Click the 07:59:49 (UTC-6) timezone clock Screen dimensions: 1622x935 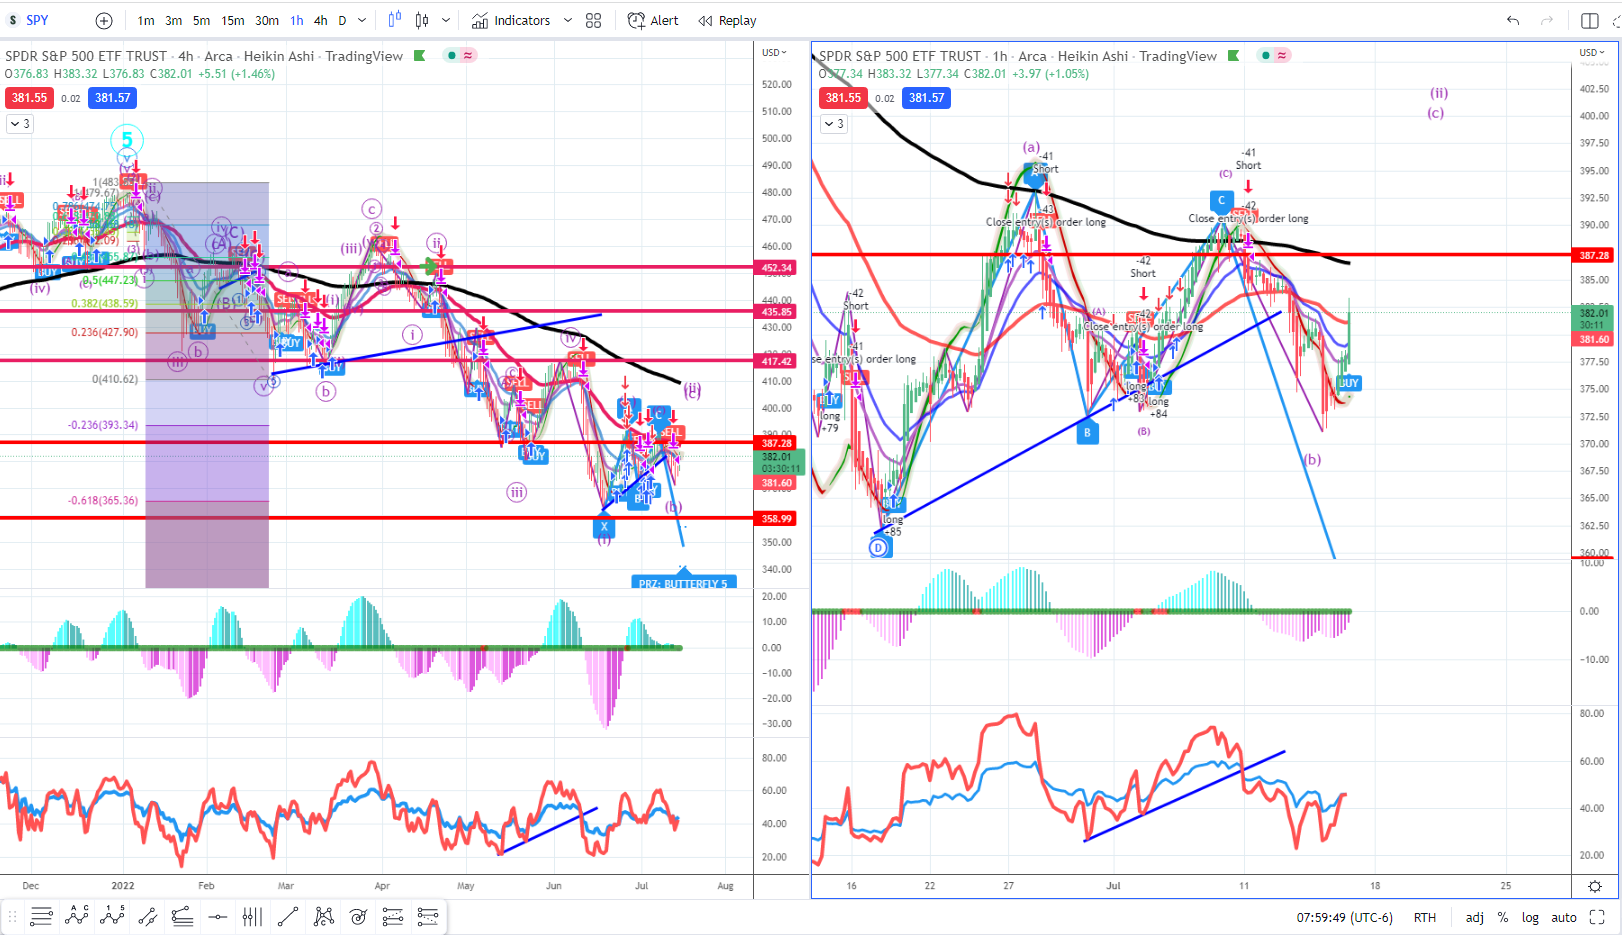1344,917
